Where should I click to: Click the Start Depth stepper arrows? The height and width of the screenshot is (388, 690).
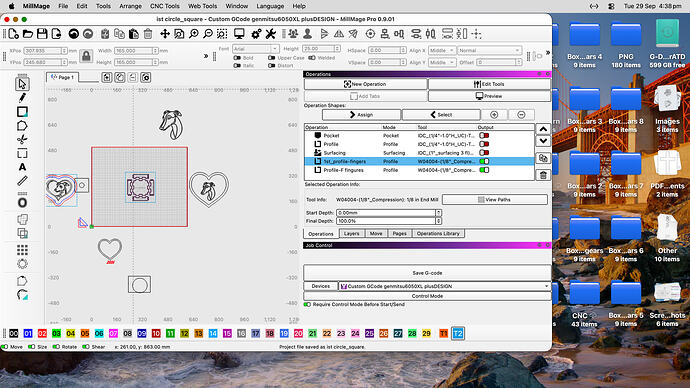coord(438,212)
